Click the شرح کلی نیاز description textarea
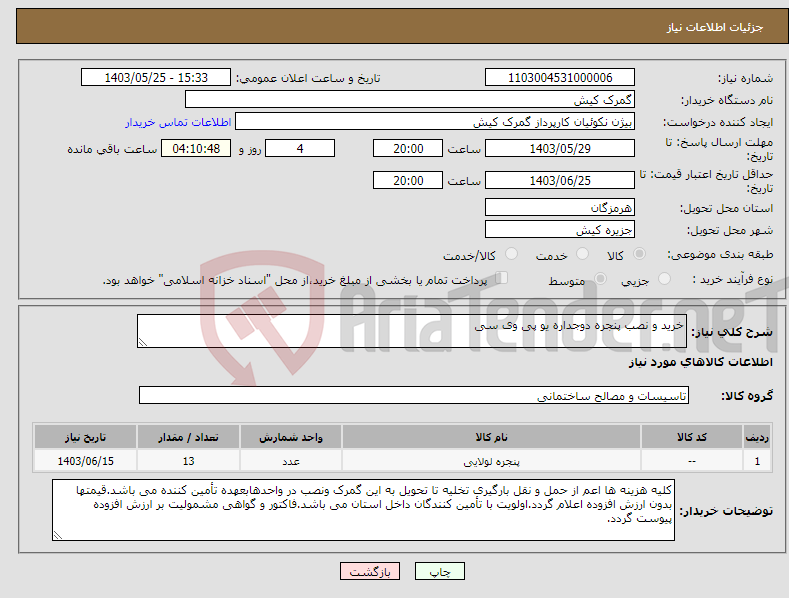This screenshot has width=789, height=598. point(412,331)
